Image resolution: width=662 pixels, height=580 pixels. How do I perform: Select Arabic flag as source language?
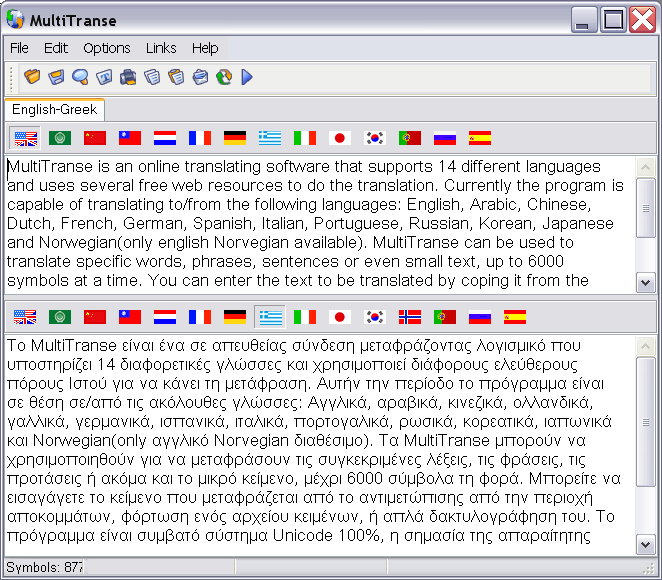60,138
